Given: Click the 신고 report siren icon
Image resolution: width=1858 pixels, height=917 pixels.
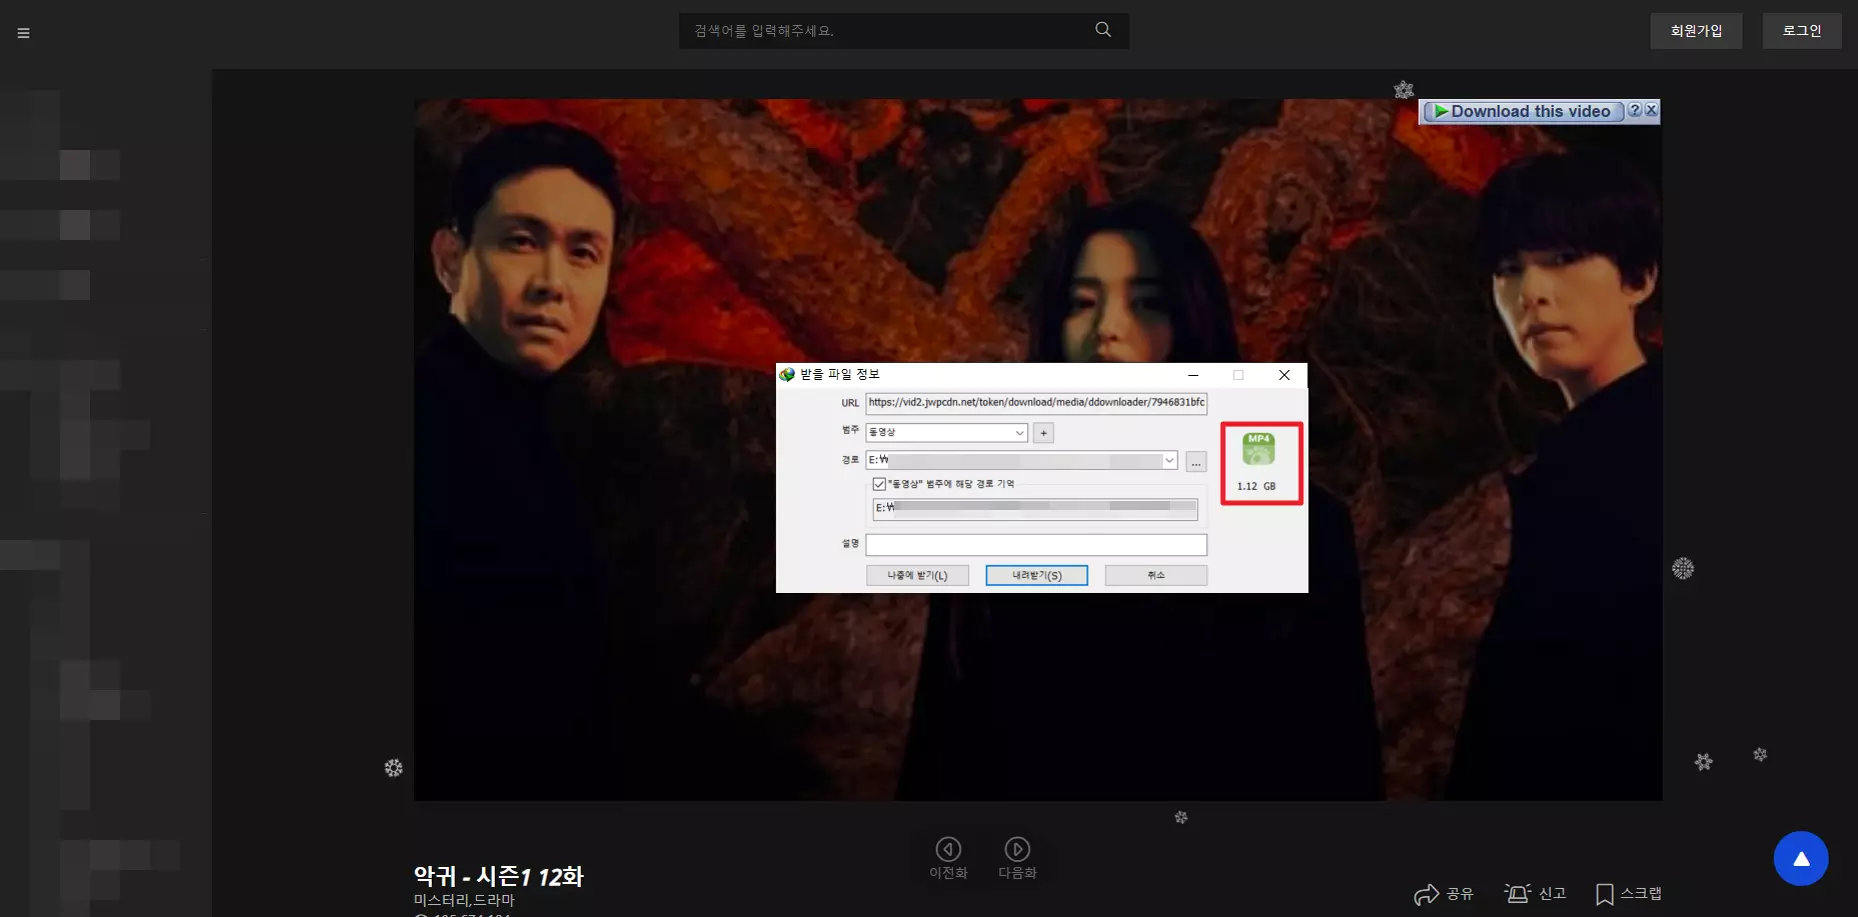Looking at the screenshot, I should [x=1518, y=894].
